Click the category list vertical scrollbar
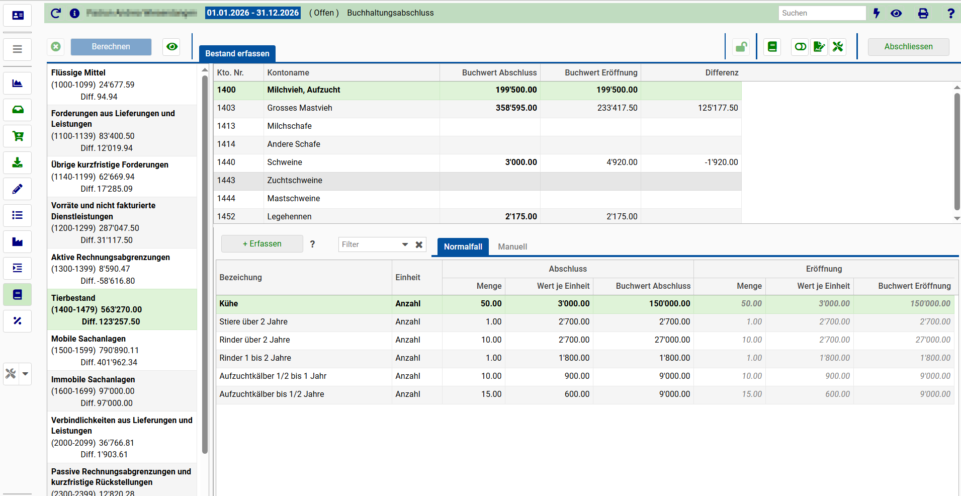The image size is (961, 496). coord(205,264)
